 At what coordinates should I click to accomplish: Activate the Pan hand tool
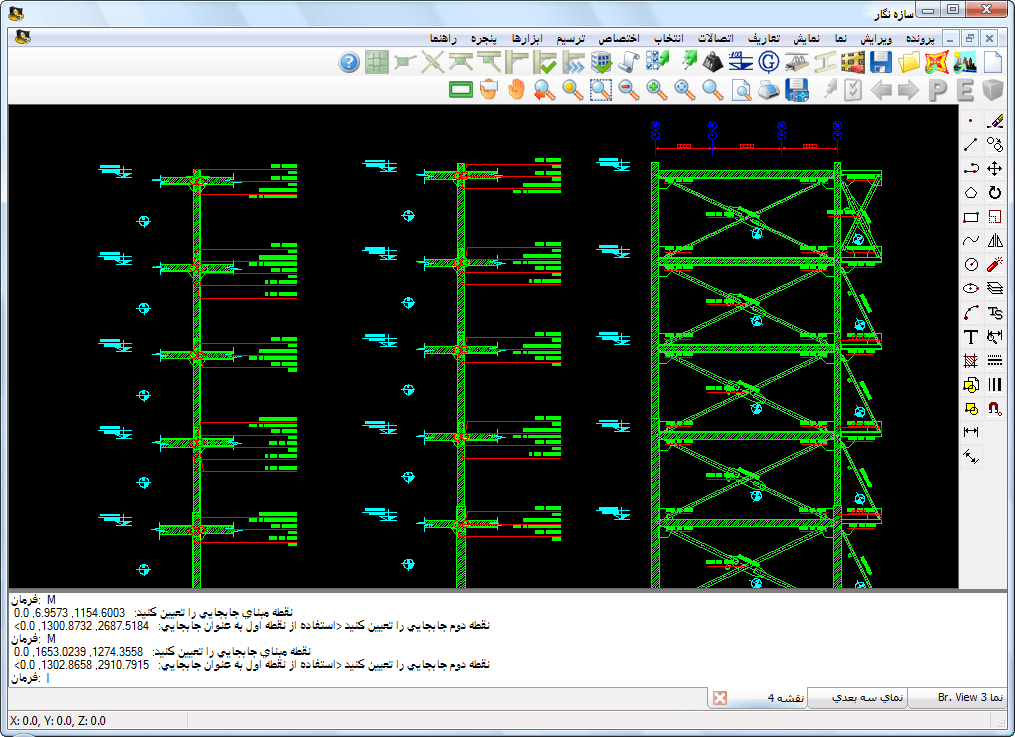tap(516, 91)
